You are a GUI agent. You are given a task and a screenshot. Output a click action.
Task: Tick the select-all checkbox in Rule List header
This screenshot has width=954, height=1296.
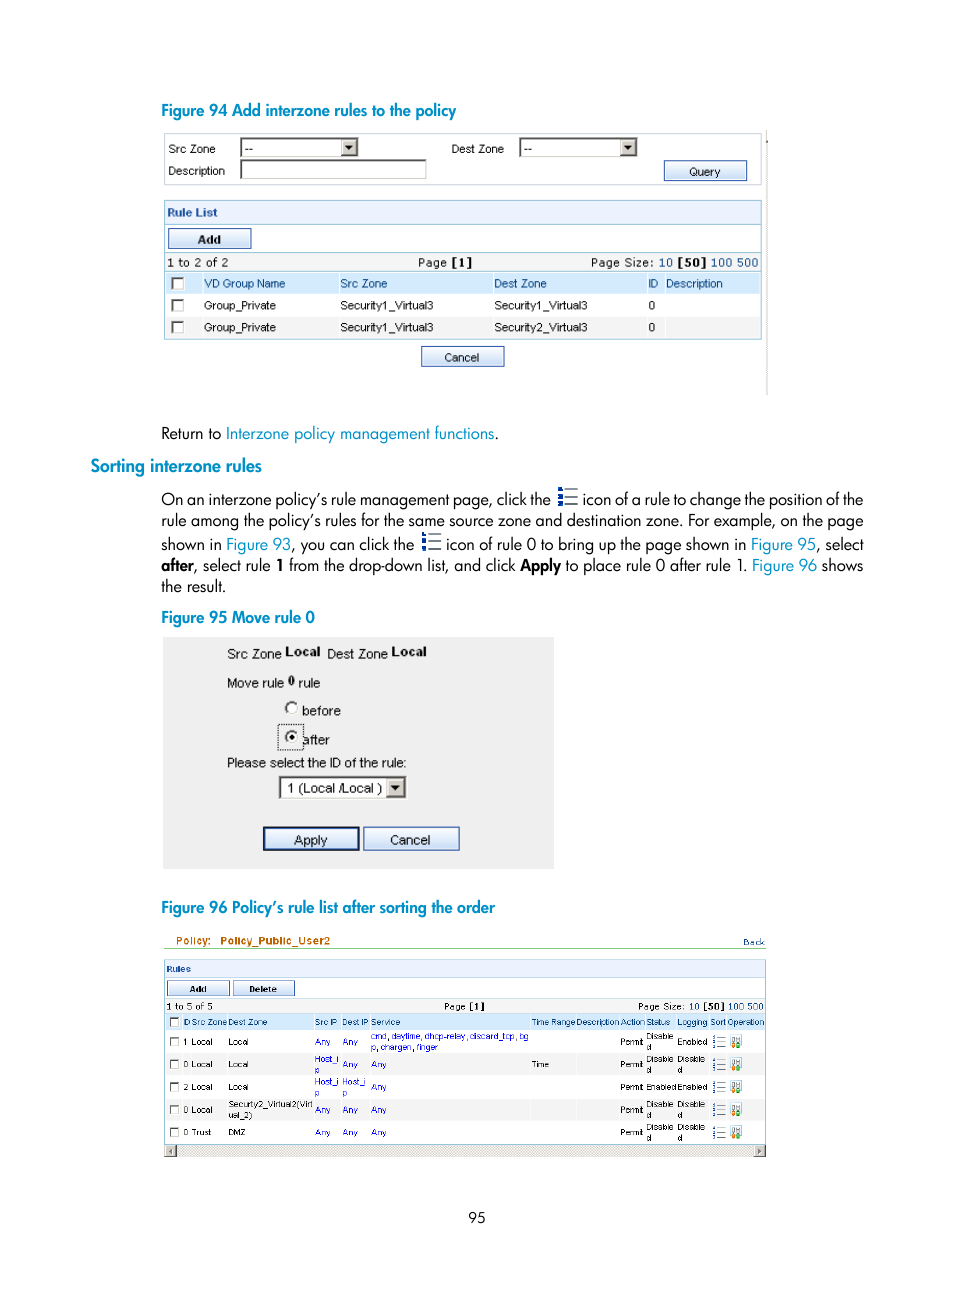click(x=178, y=284)
